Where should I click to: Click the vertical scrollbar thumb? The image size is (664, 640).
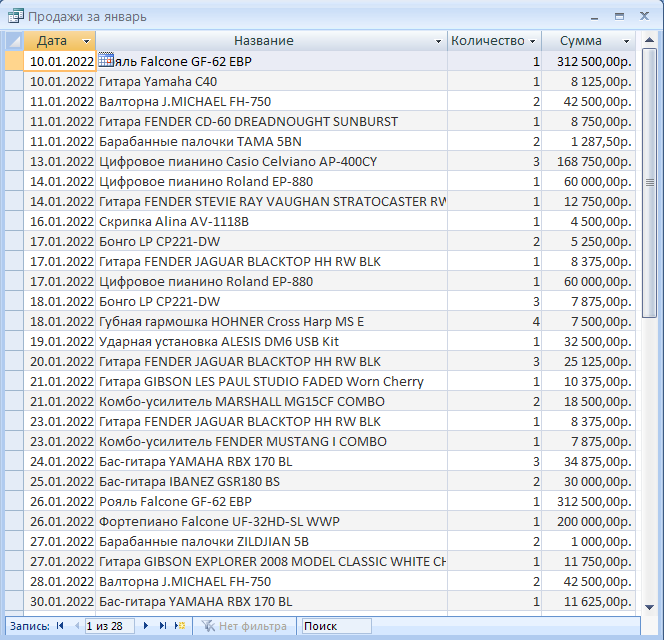click(650, 183)
